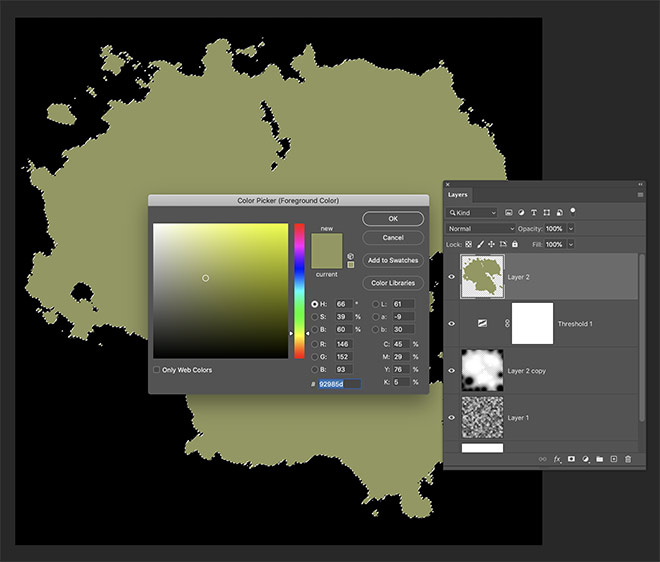Enable the Only Web Colors checkbox
The image size is (660, 562).
(x=157, y=370)
